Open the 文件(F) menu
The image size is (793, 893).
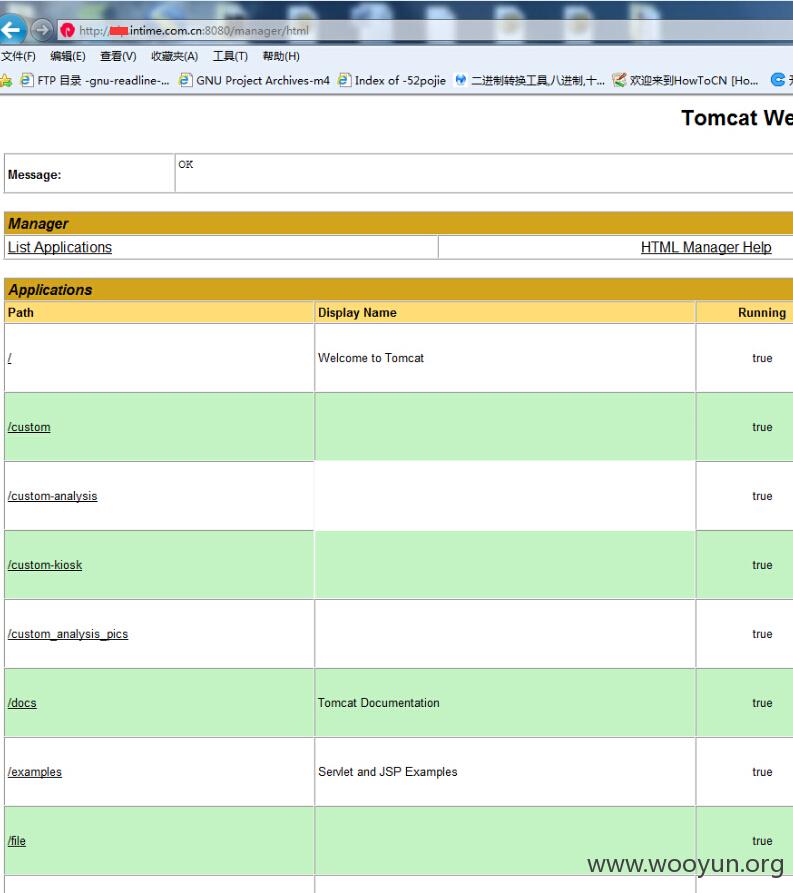coord(18,56)
